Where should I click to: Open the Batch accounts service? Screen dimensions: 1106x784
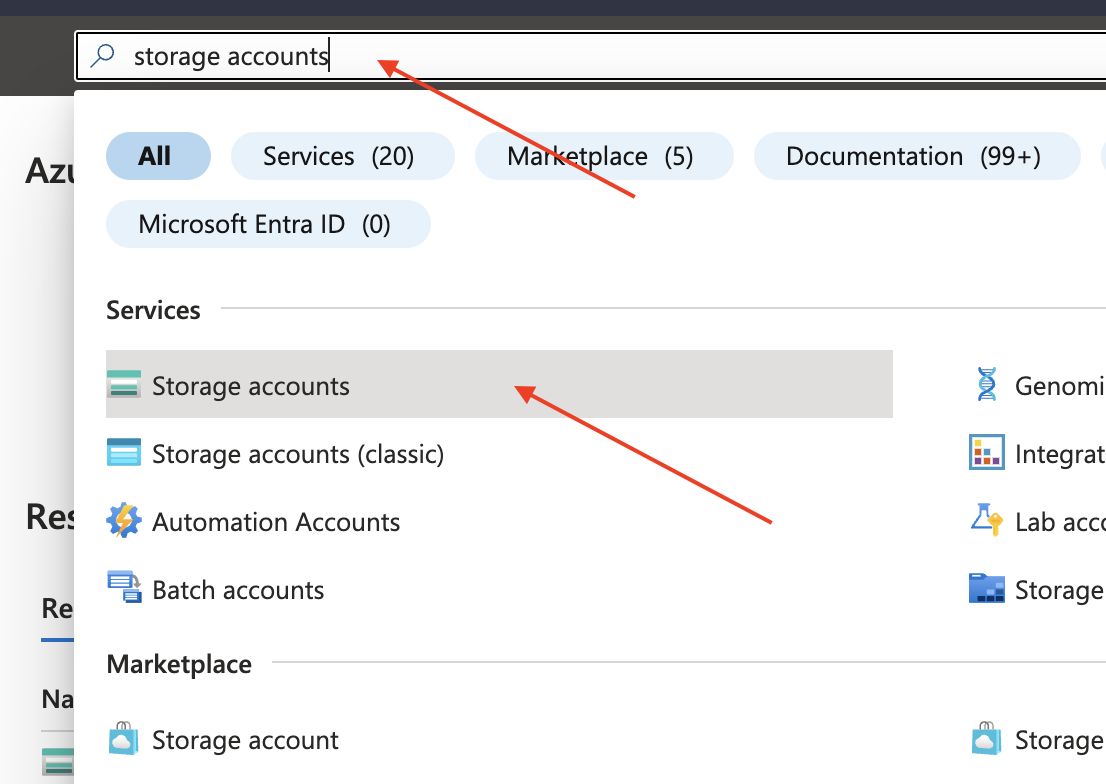coord(238,590)
